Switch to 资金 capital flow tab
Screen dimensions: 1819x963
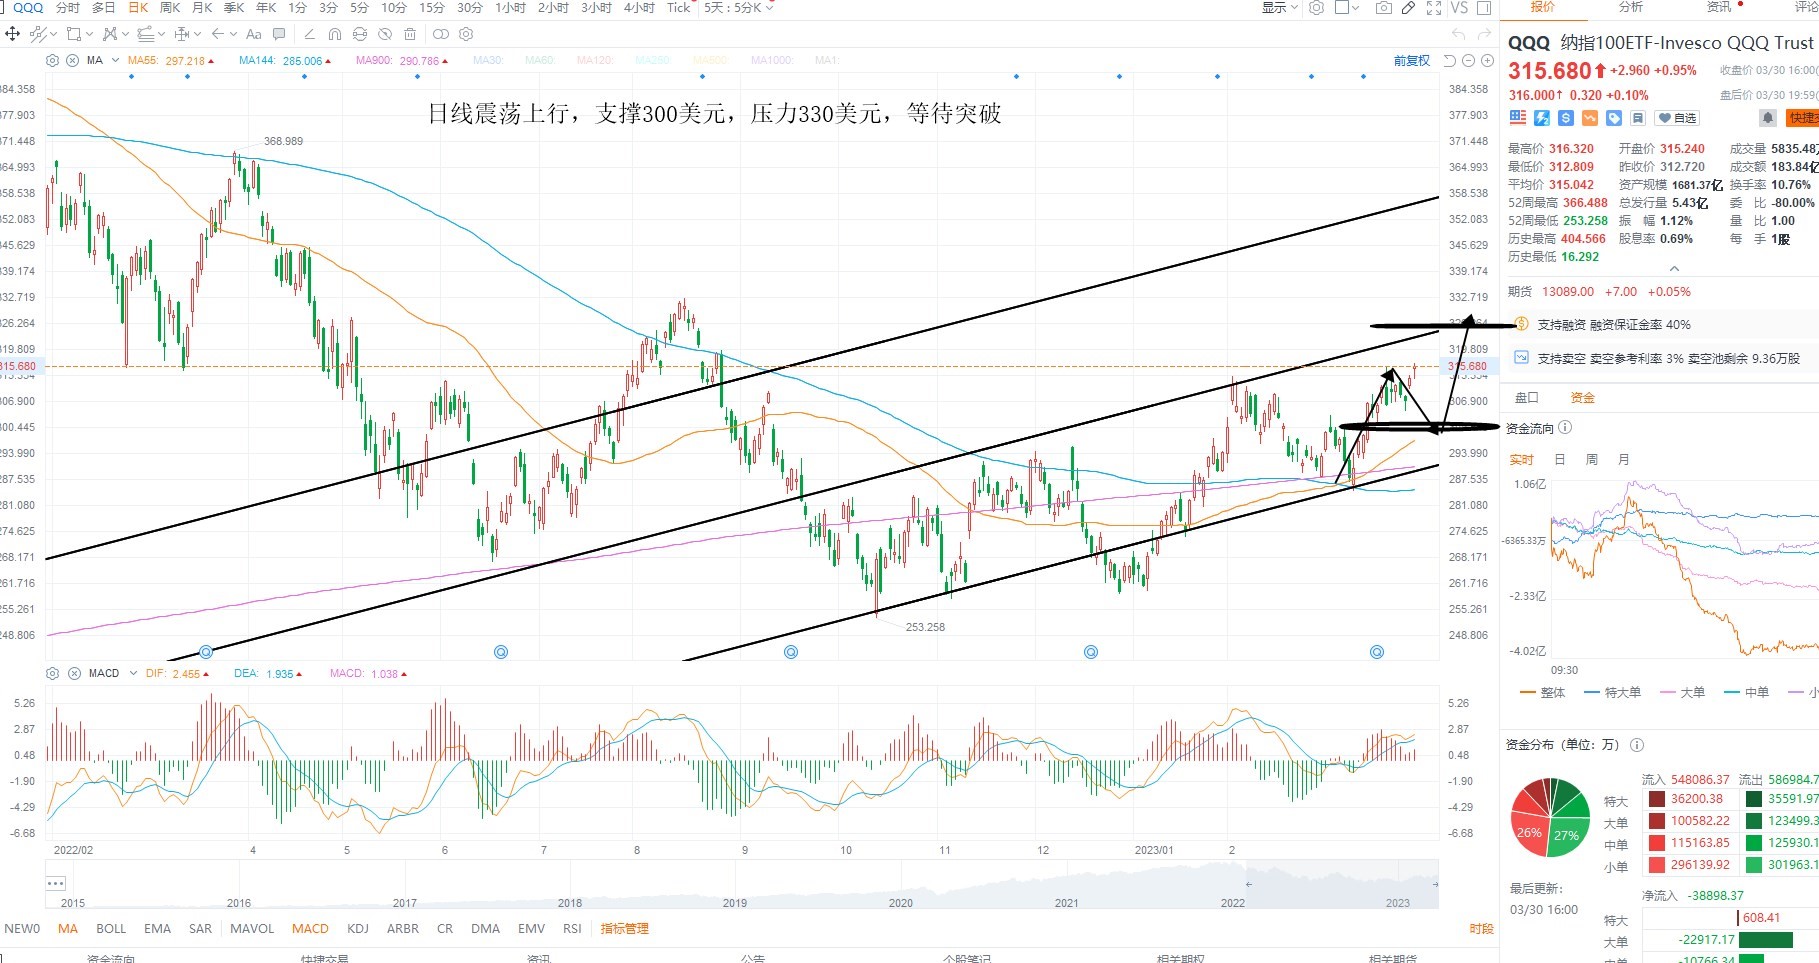click(x=1582, y=398)
